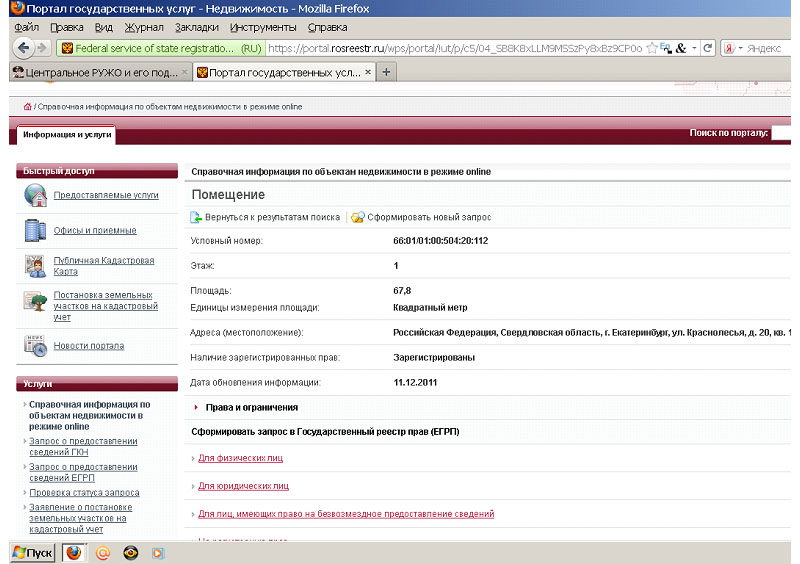Click the Новости портала news icon
The height and width of the screenshot is (564, 800).
pyautogui.click(x=36, y=346)
